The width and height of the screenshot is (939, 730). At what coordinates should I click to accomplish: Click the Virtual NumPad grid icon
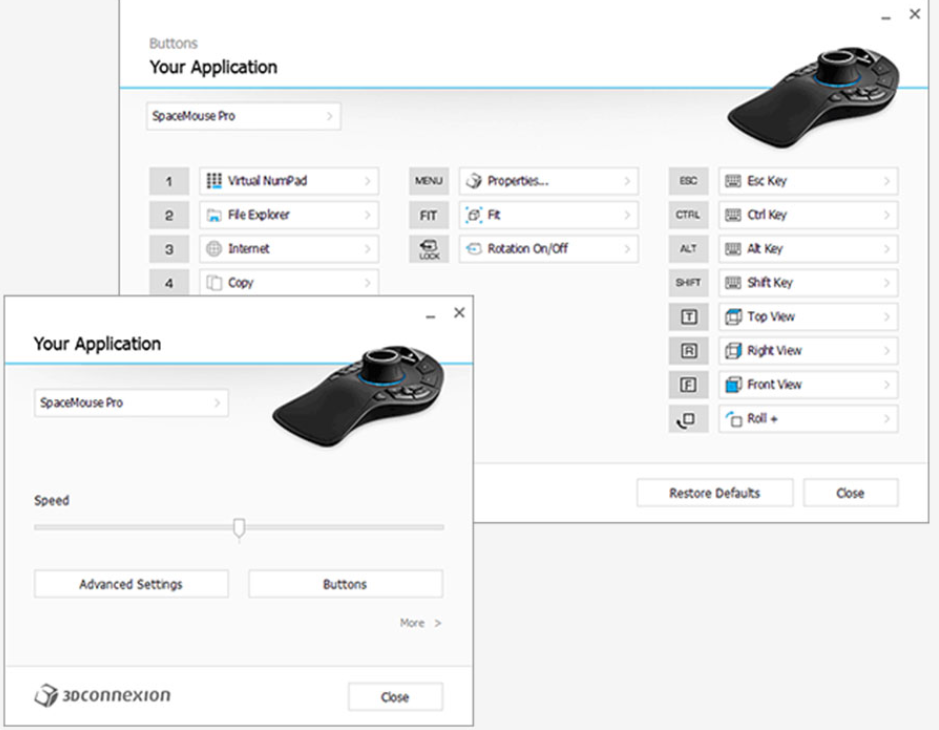click(213, 181)
